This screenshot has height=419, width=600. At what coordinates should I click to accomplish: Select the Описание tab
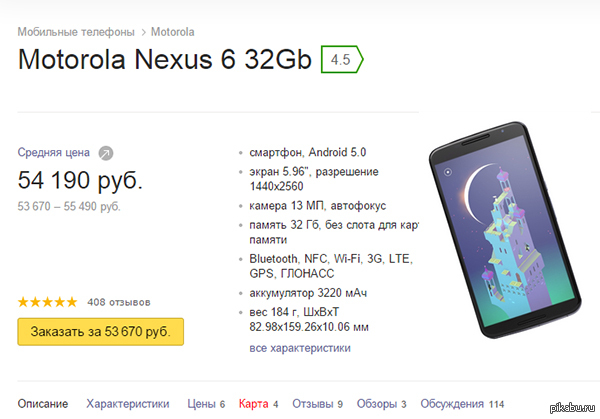pos(43,404)
